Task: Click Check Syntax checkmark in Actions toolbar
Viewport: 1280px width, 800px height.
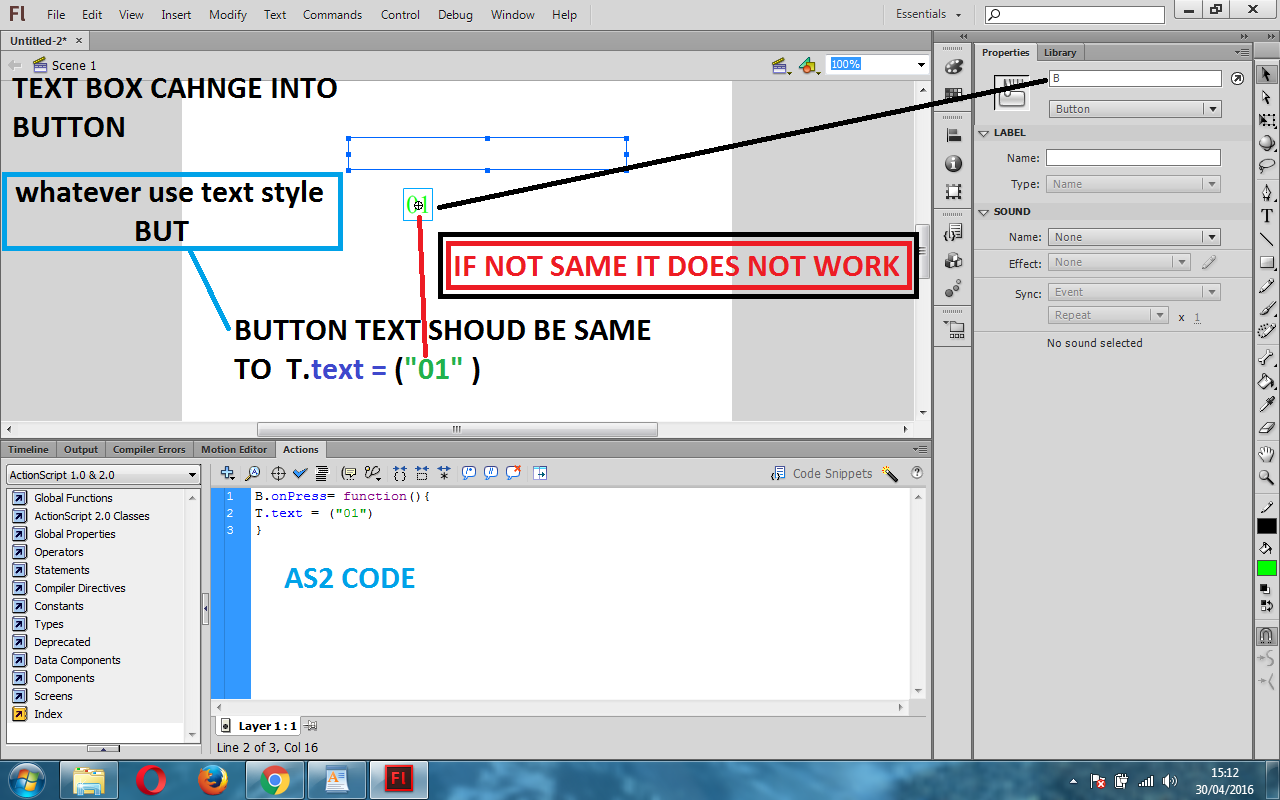Action: click(x=300, y=473)
